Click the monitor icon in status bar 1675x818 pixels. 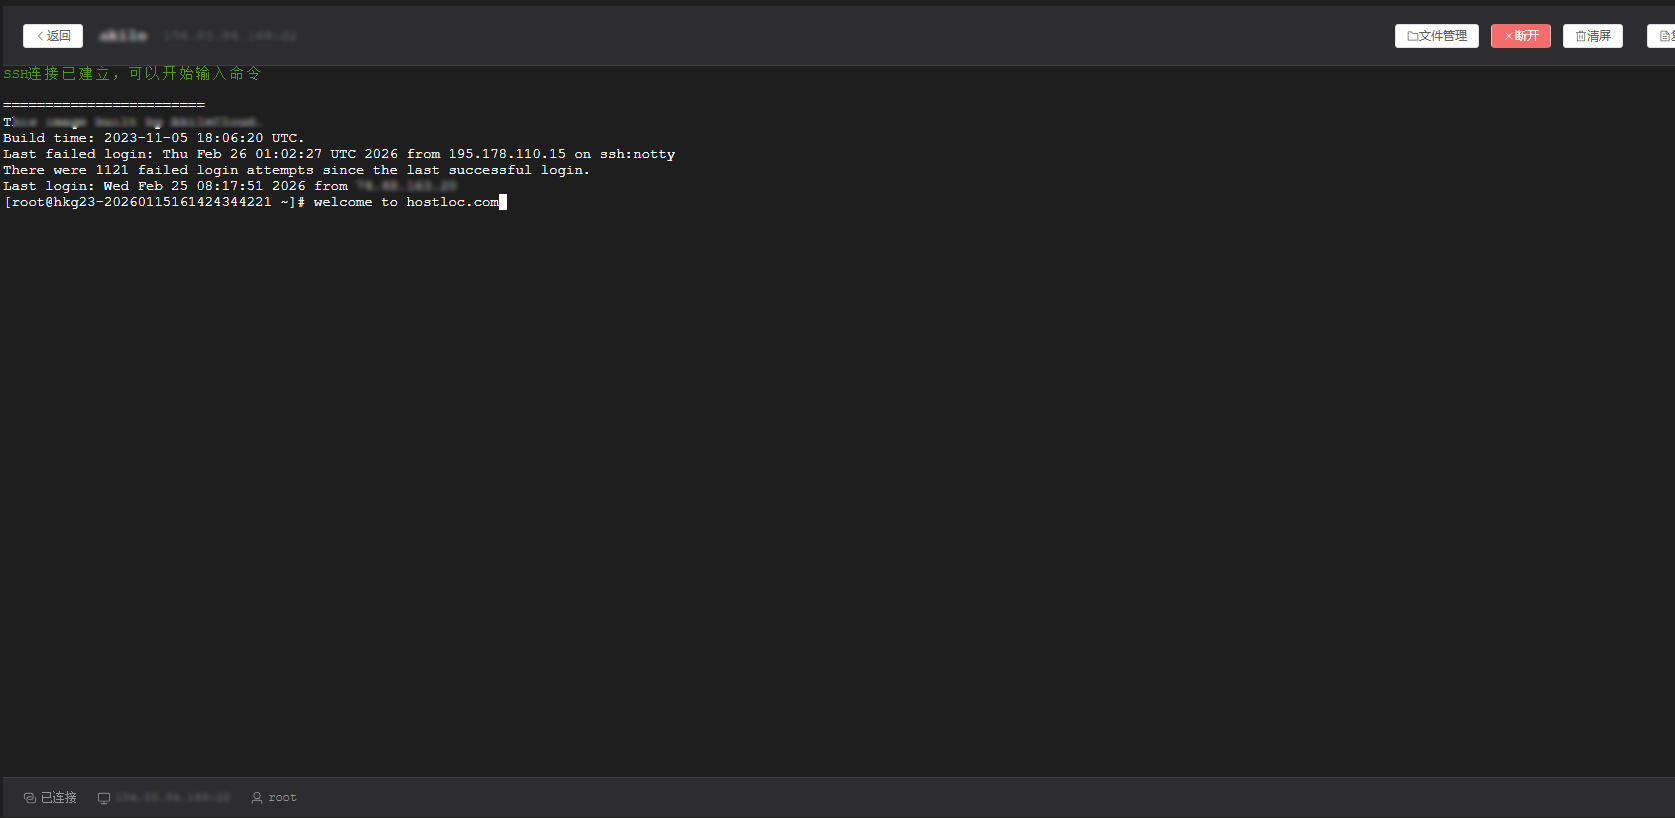pyautogui.click(x=104, y=798)
